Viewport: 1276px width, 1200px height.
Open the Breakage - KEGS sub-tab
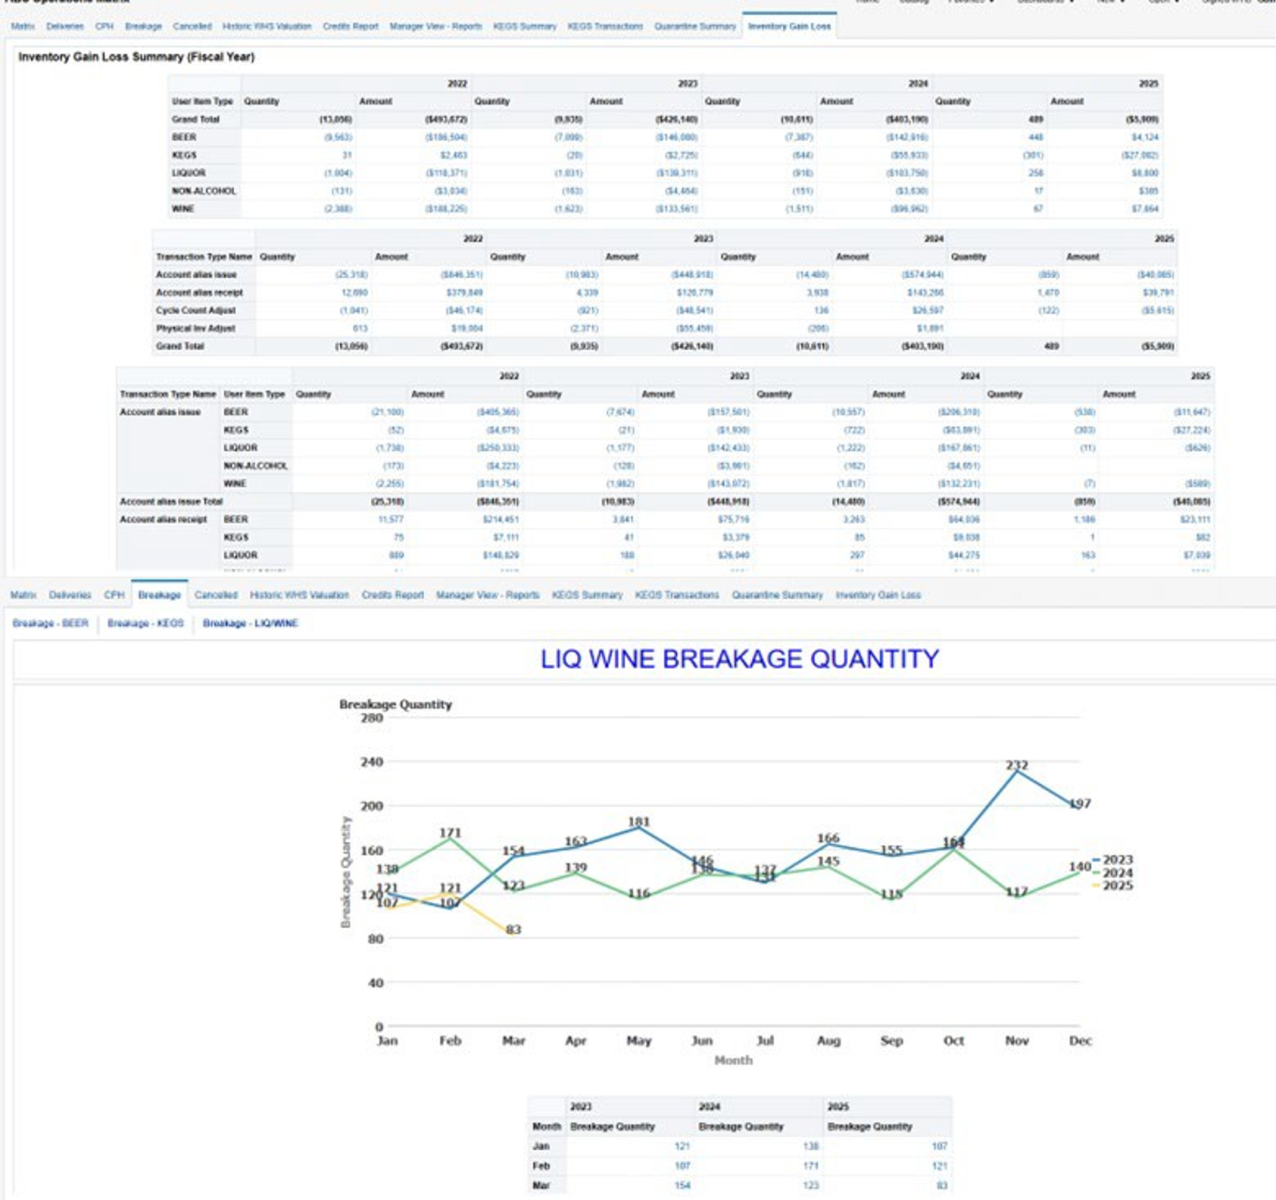click(x=145, y=623)
